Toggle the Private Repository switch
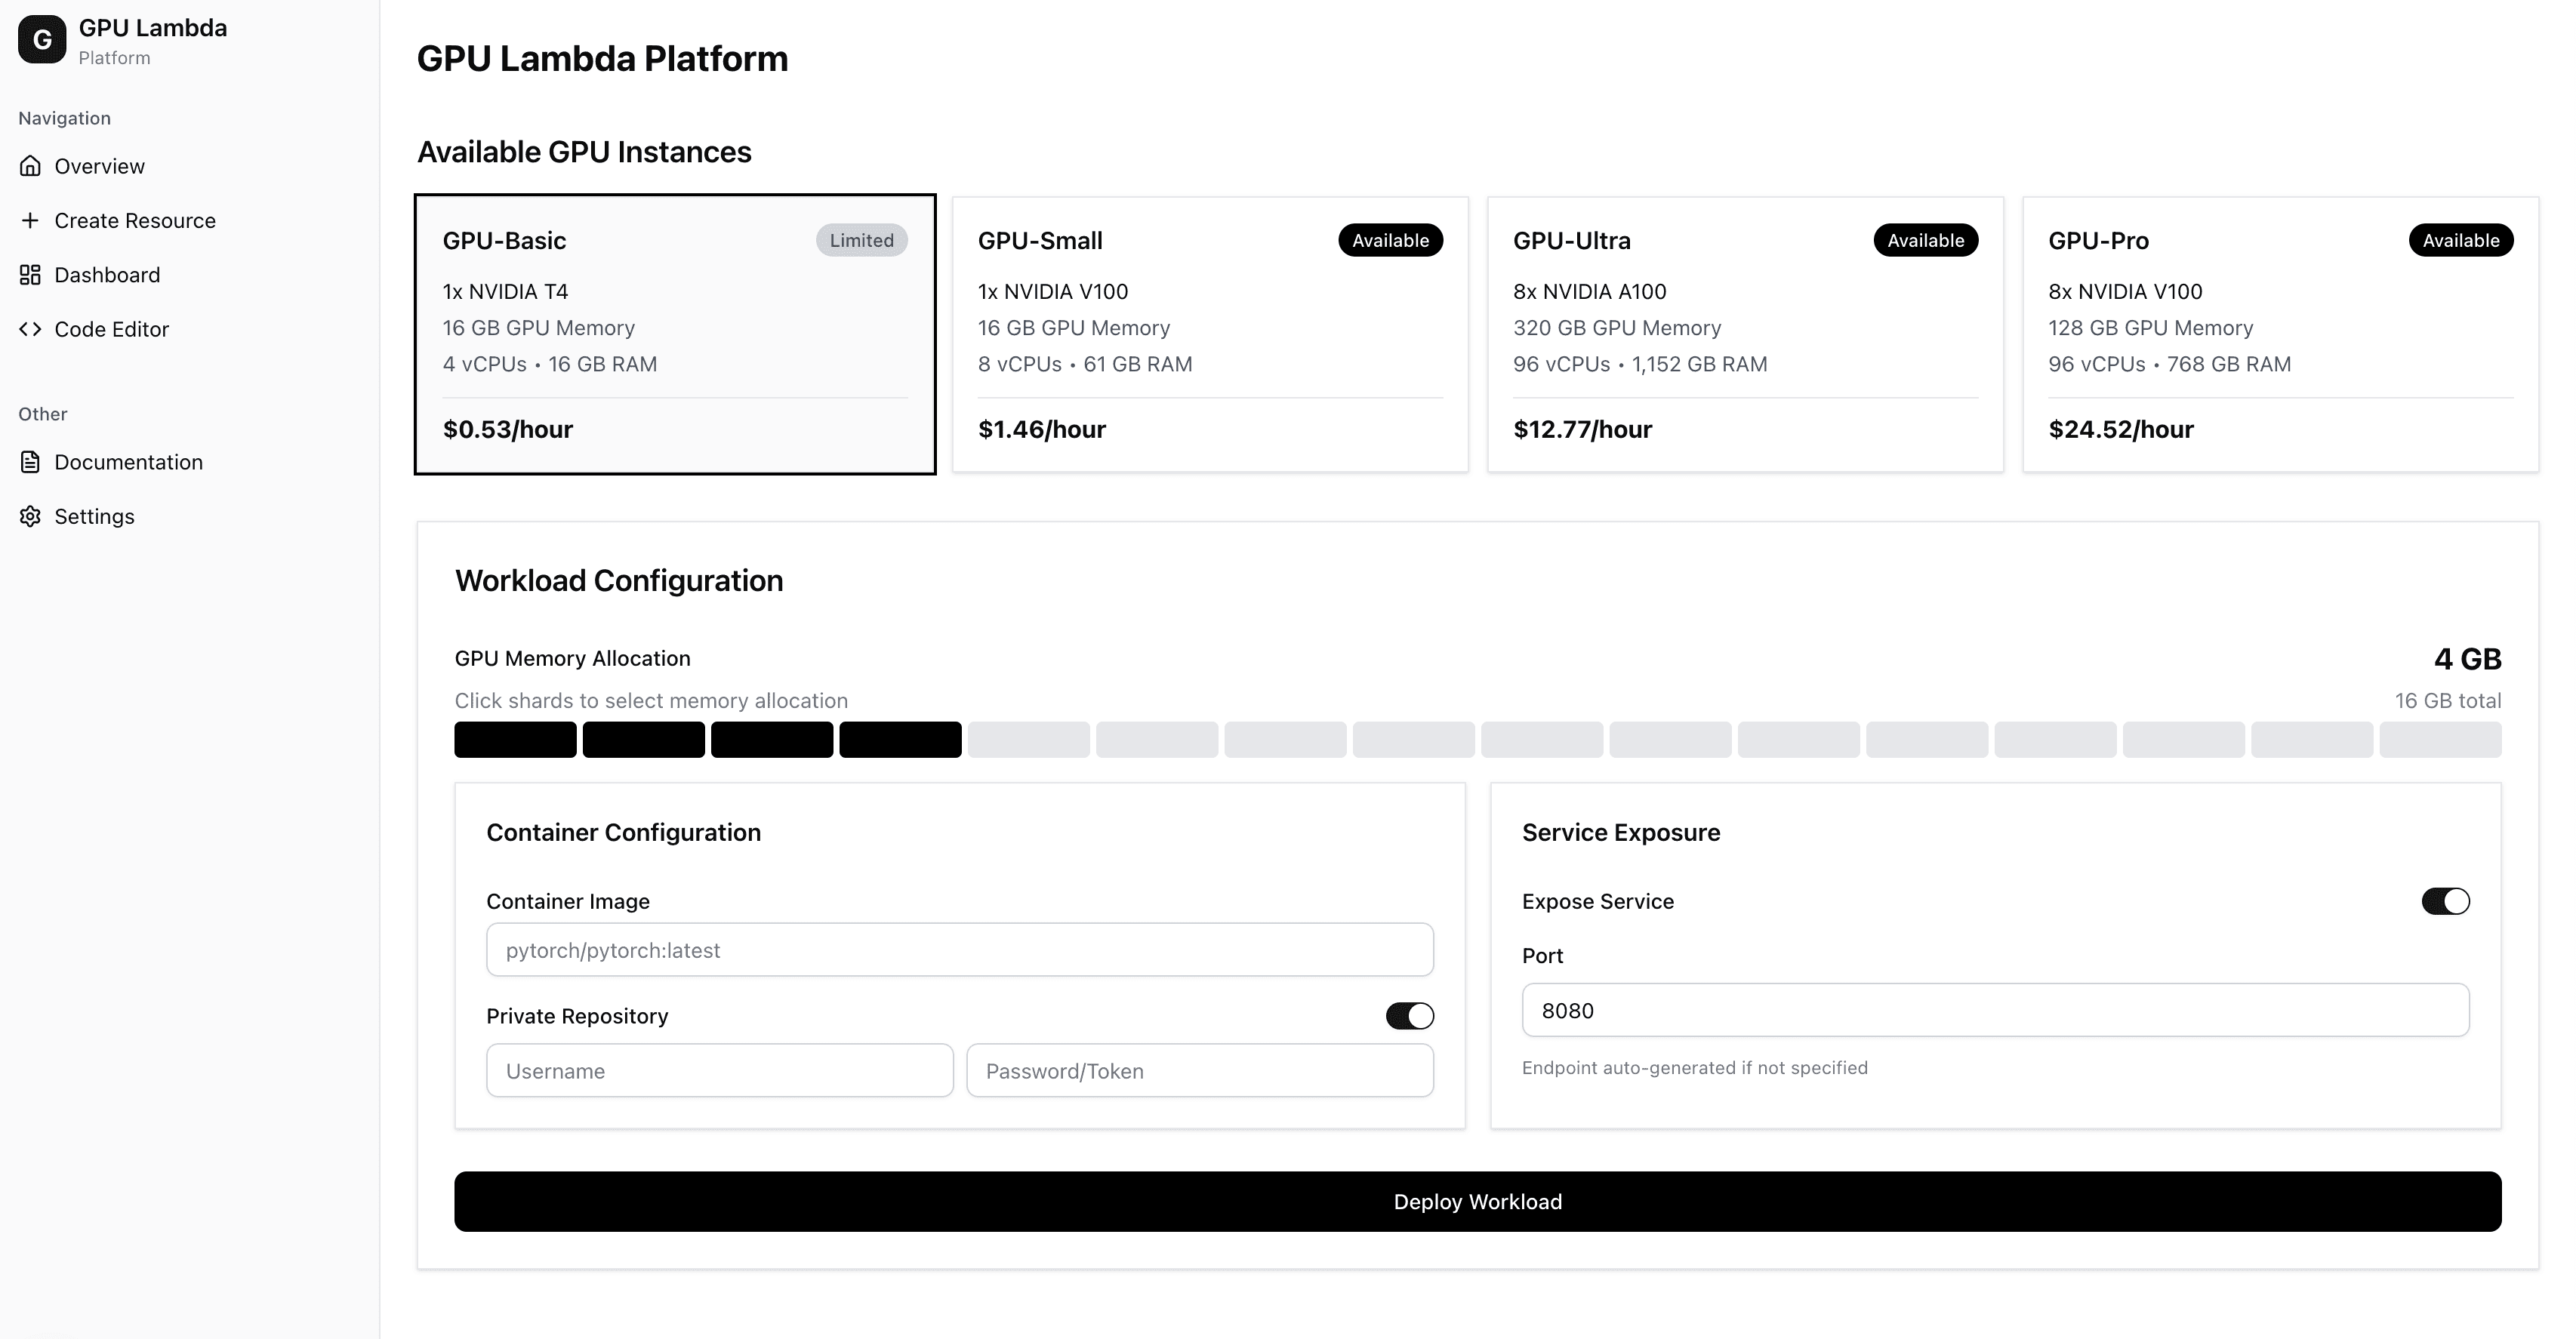2576x1339 pixels. pos(1409,1016)
